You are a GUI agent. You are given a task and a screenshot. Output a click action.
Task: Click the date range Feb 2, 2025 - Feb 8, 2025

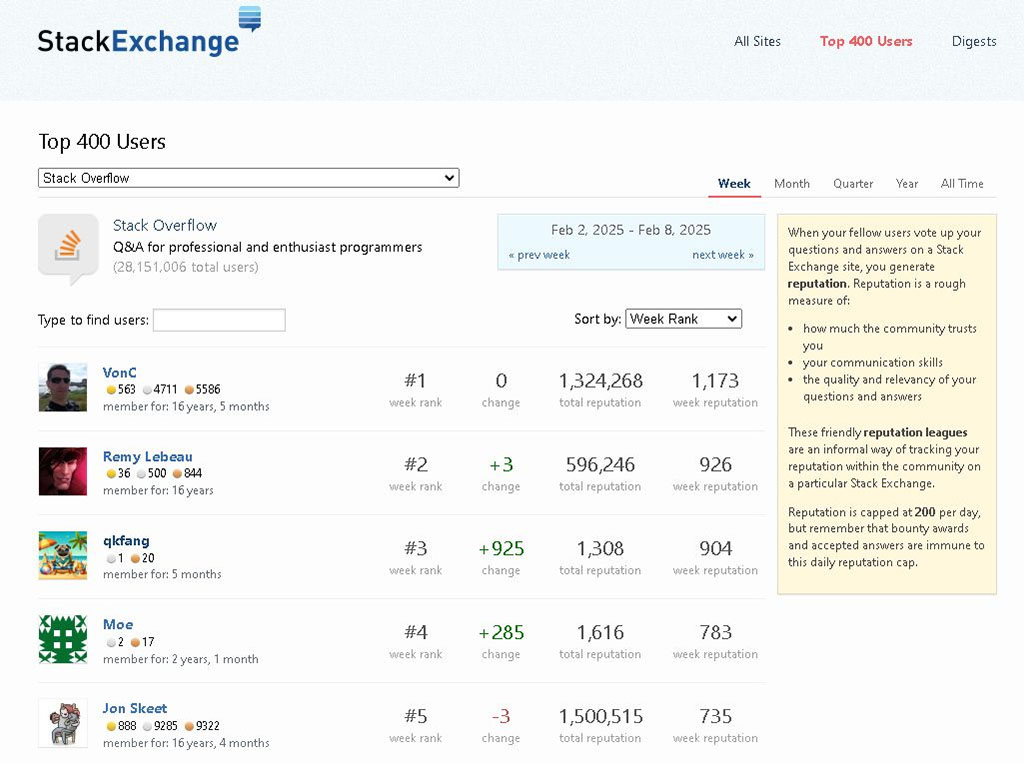point(631,230)
